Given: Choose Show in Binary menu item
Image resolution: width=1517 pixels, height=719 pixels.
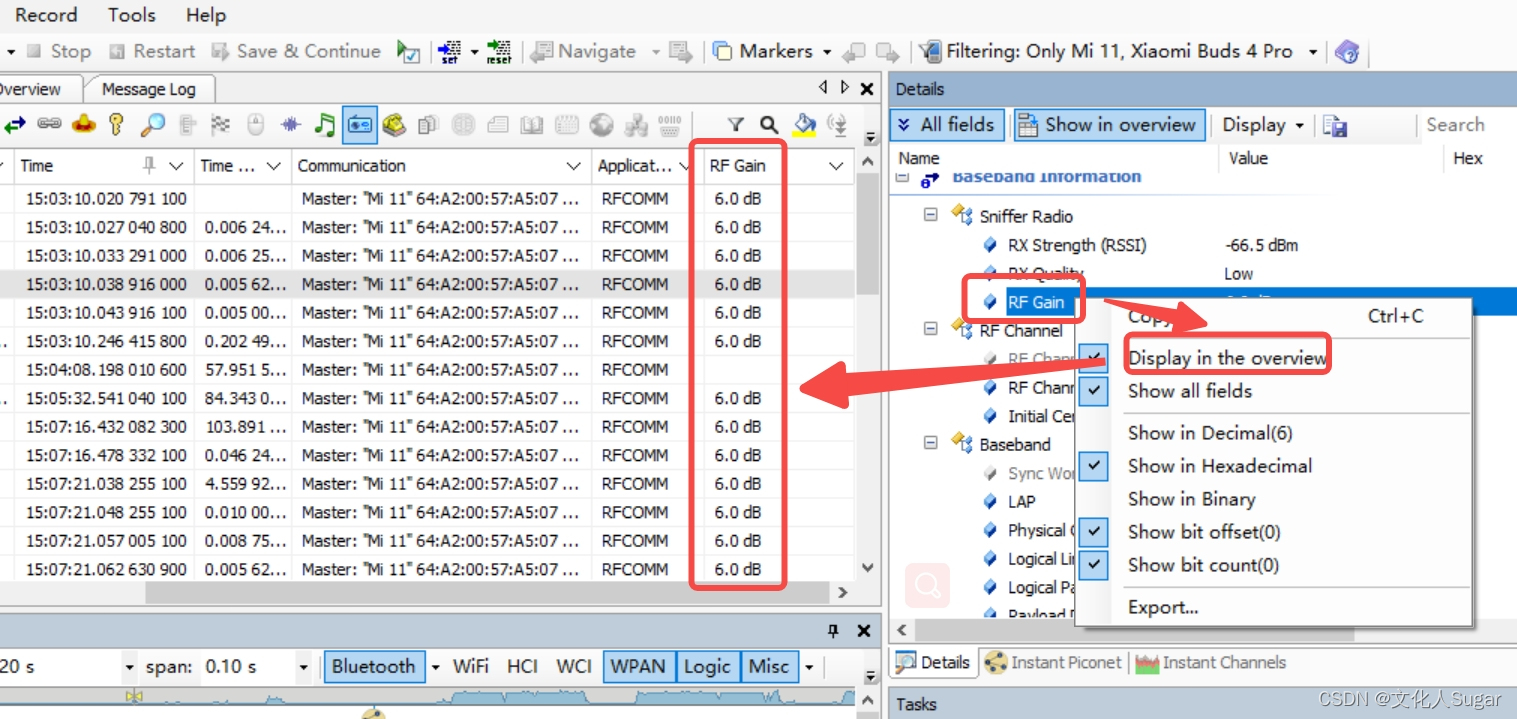Looking at the screenshot, I should (x=1191, y=499).
